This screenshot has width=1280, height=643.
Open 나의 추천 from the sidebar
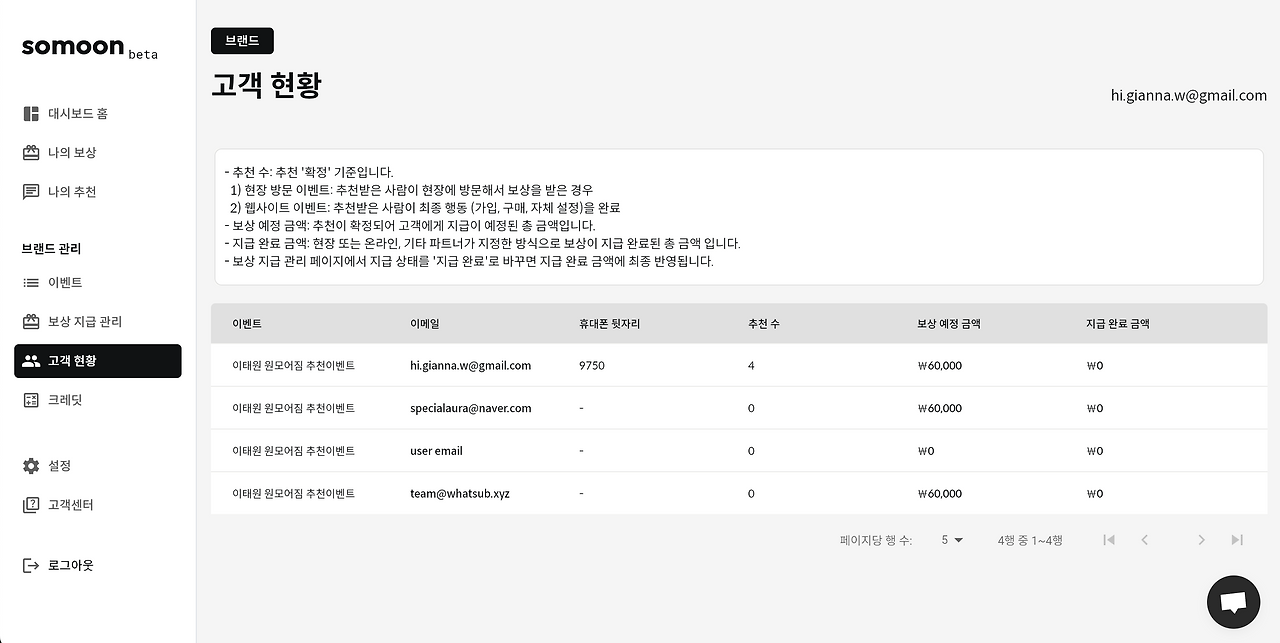click(x=33, y=191)
